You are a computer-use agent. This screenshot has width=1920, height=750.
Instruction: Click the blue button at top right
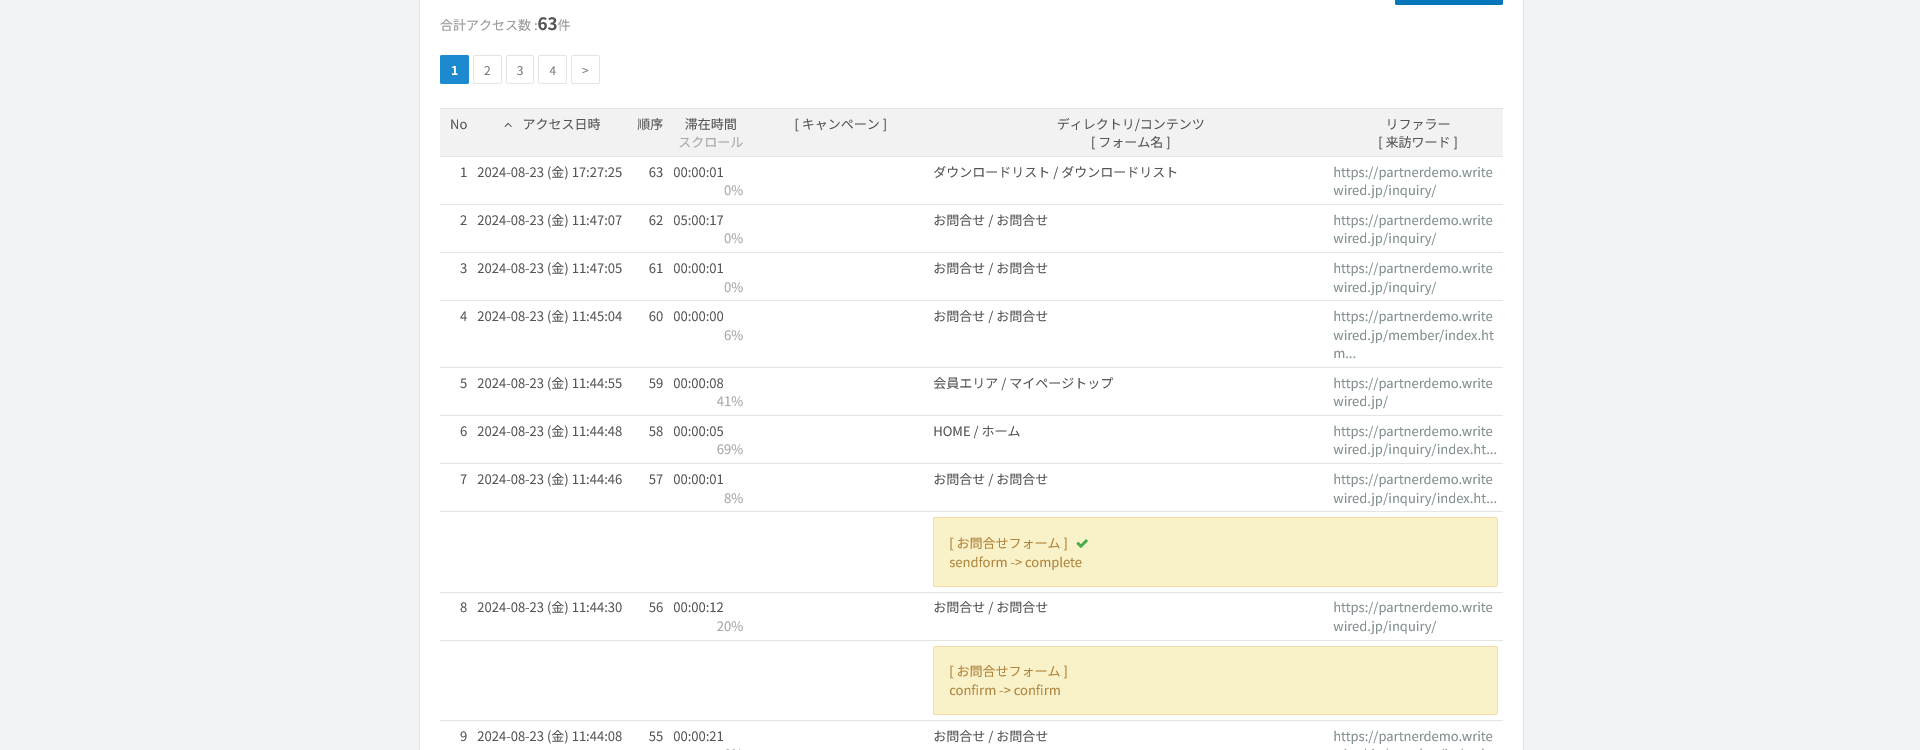pyautogui.click(x=1449, y=2)
